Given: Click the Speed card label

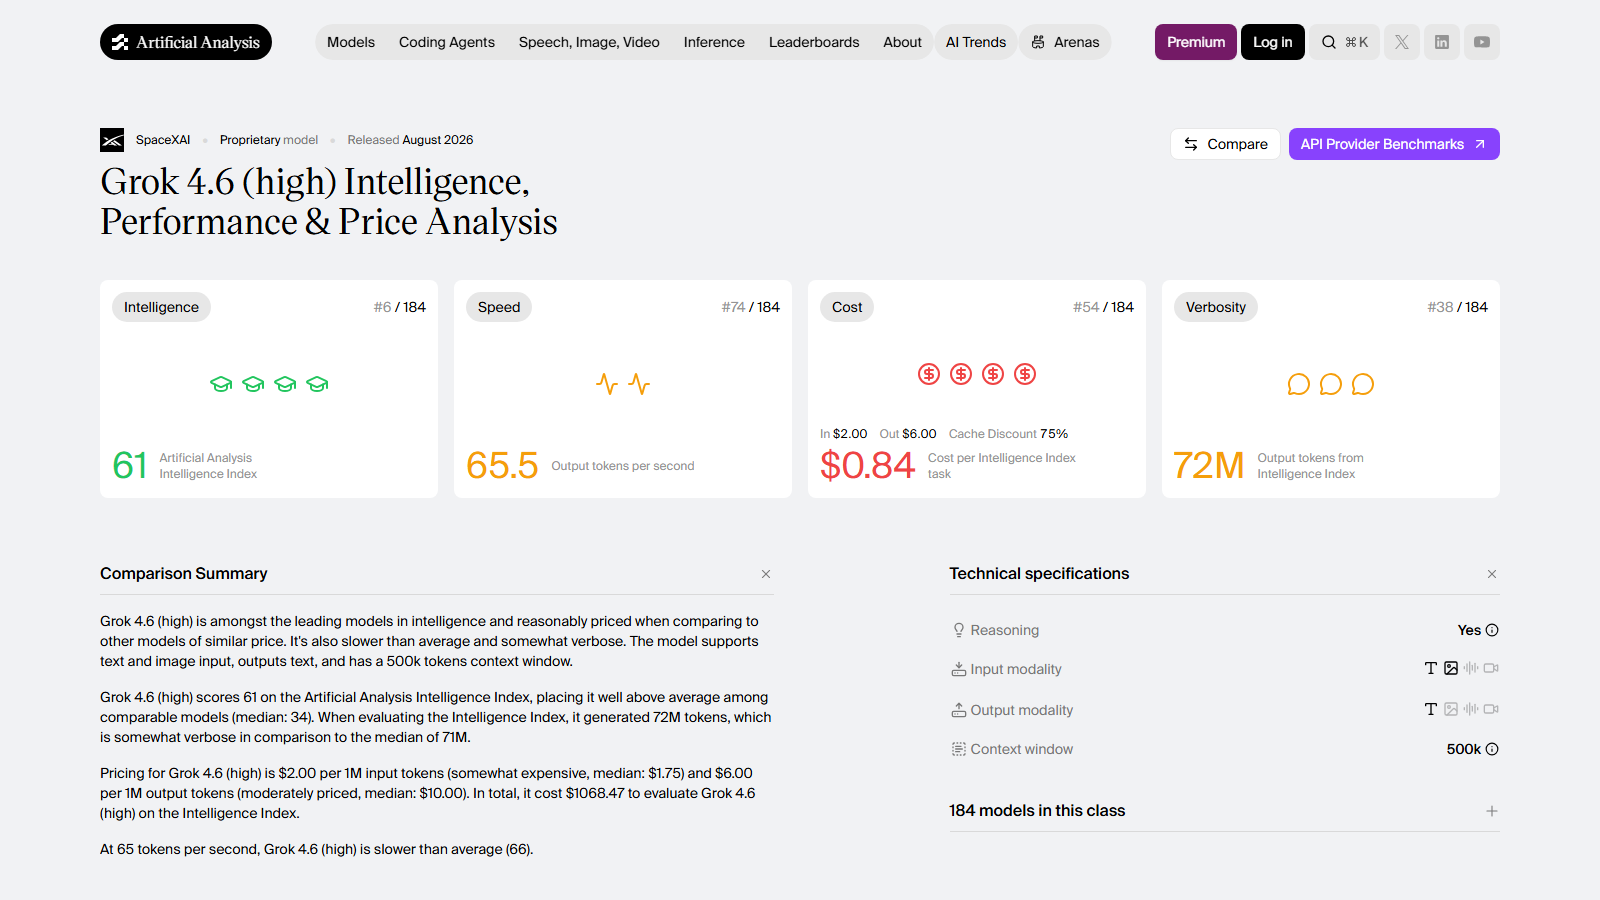Looking at the screenshot, I should pyautogui.click(x=499, y=307).
